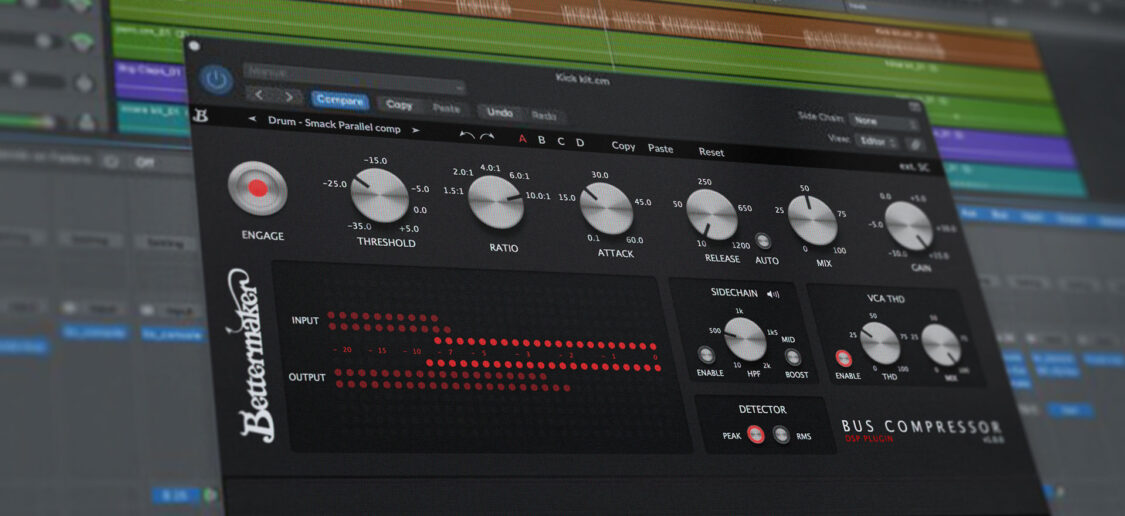This screenshot has height=516, width=1125.
Task: Click Paste in the plugin A/B bar
Action: pos(661,149)
